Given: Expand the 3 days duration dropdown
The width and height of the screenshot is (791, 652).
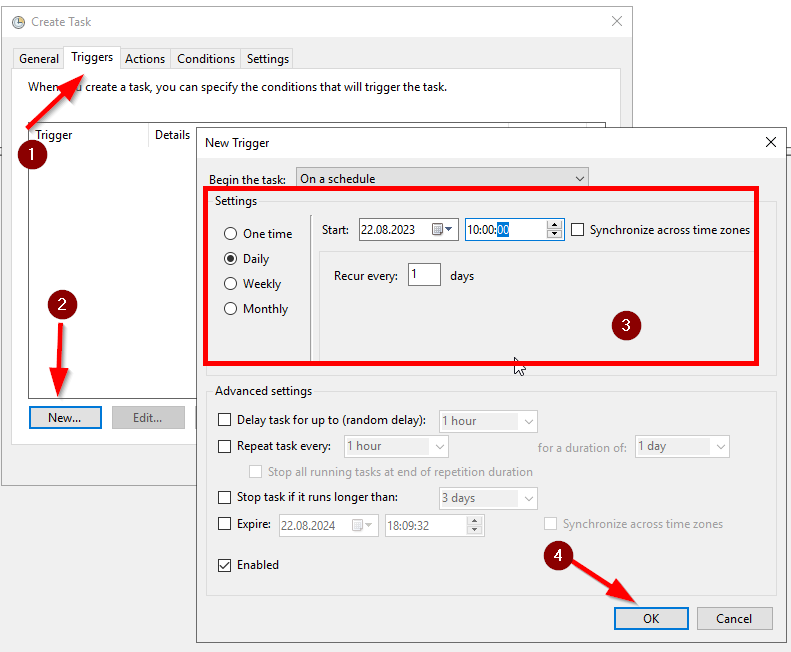Looking at the screenshot, I should pyautogui.click(x=488, y=498).
